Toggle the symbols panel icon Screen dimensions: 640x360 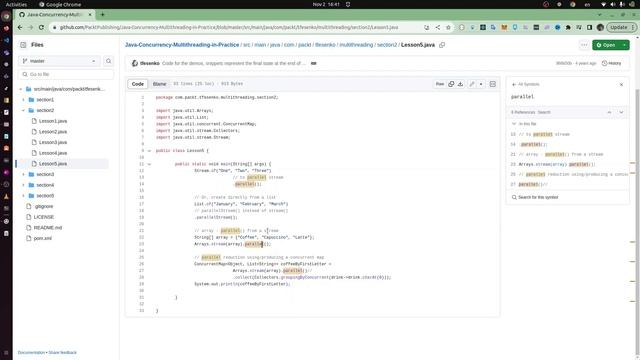(x=493, y=84)
